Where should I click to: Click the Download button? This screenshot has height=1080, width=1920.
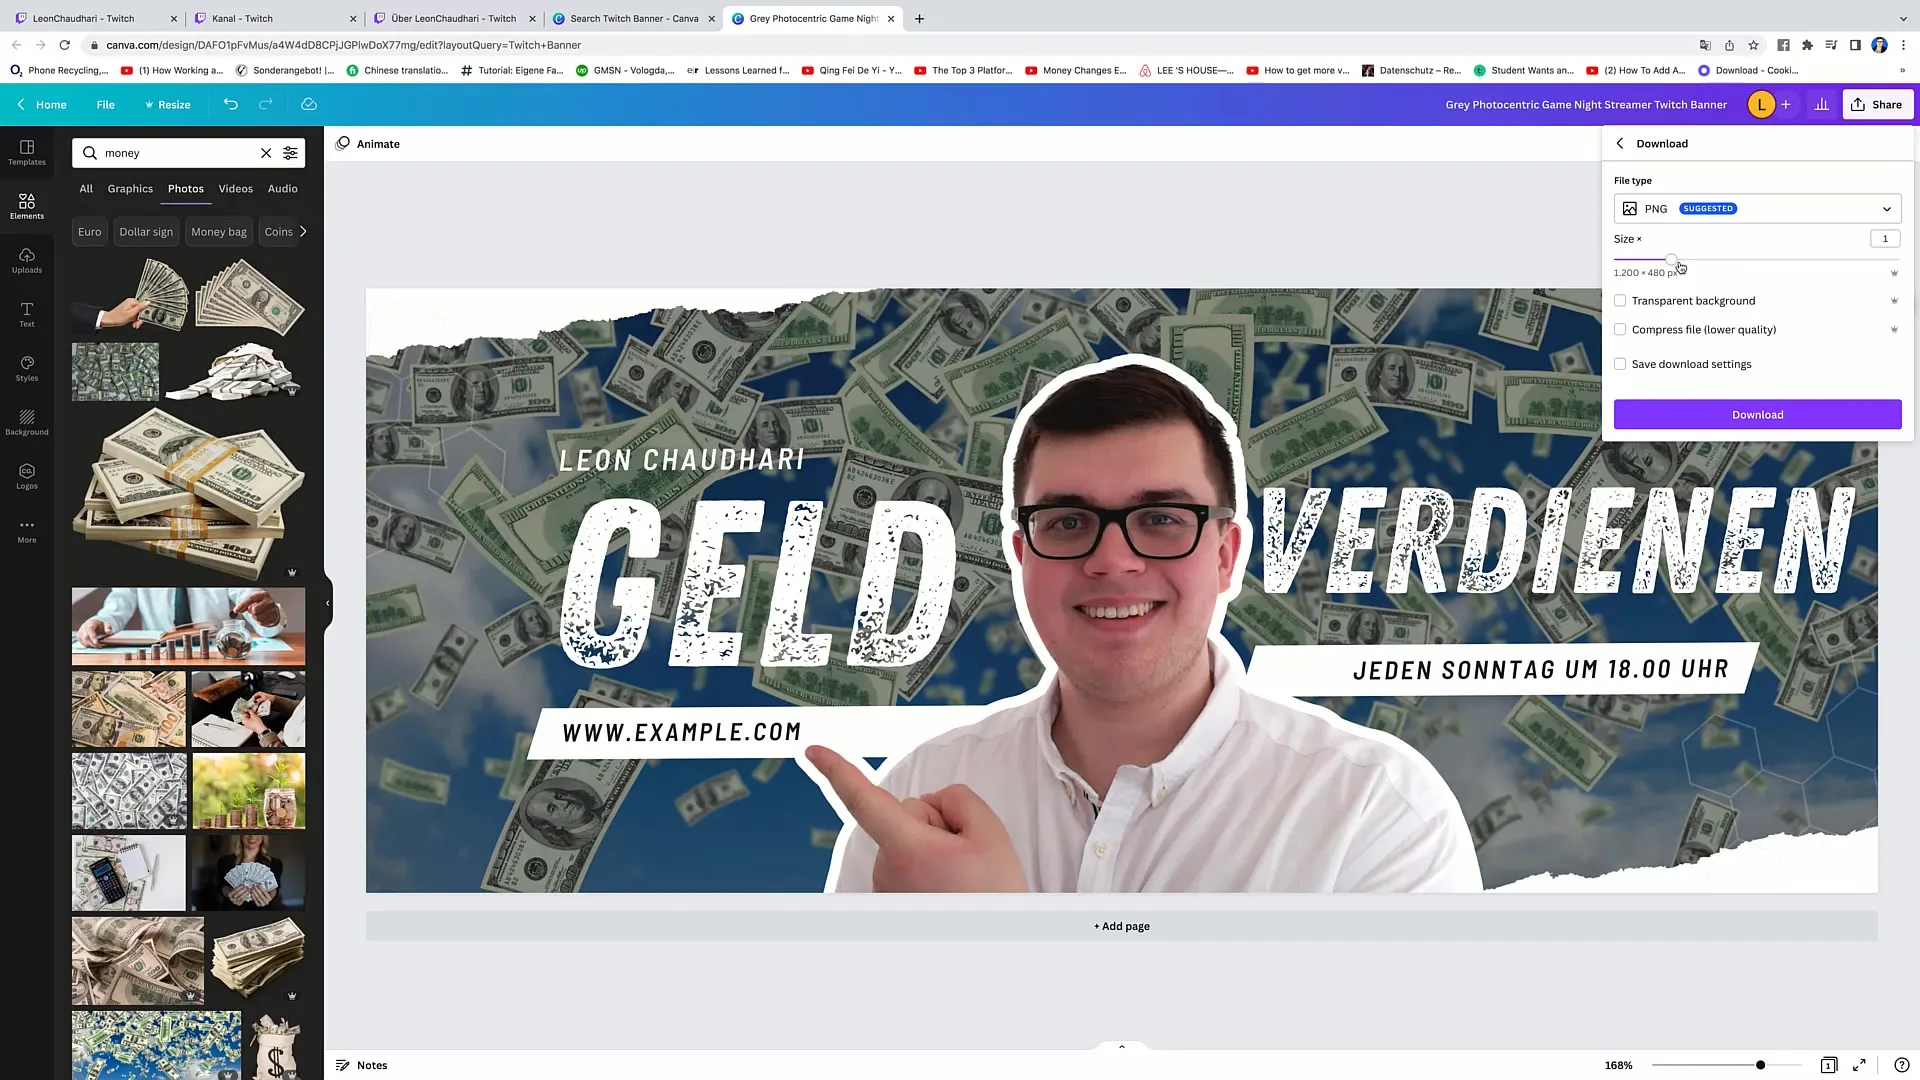tap(1759, 414)
